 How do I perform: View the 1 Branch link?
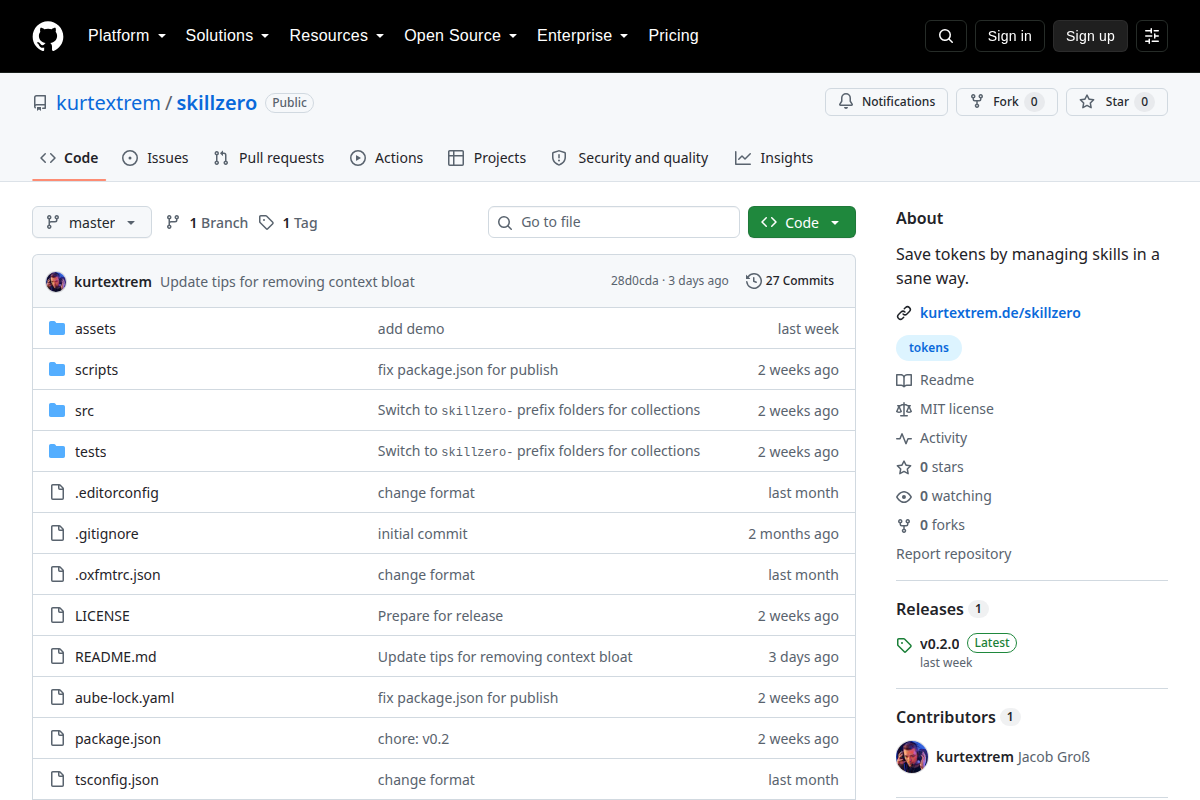tap(207, 223)
